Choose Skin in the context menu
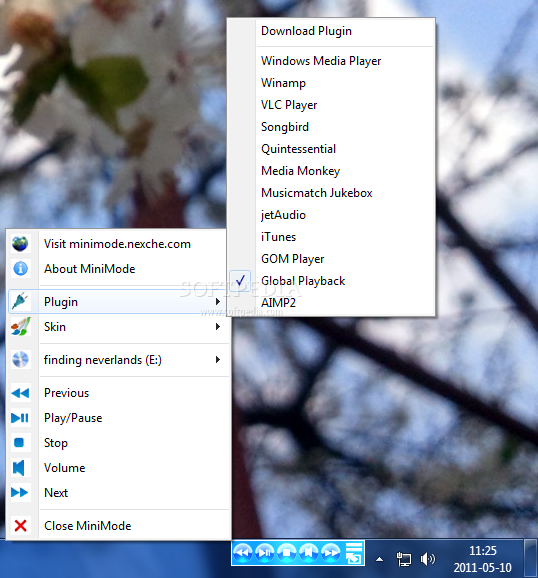 (x=118, y=327)
